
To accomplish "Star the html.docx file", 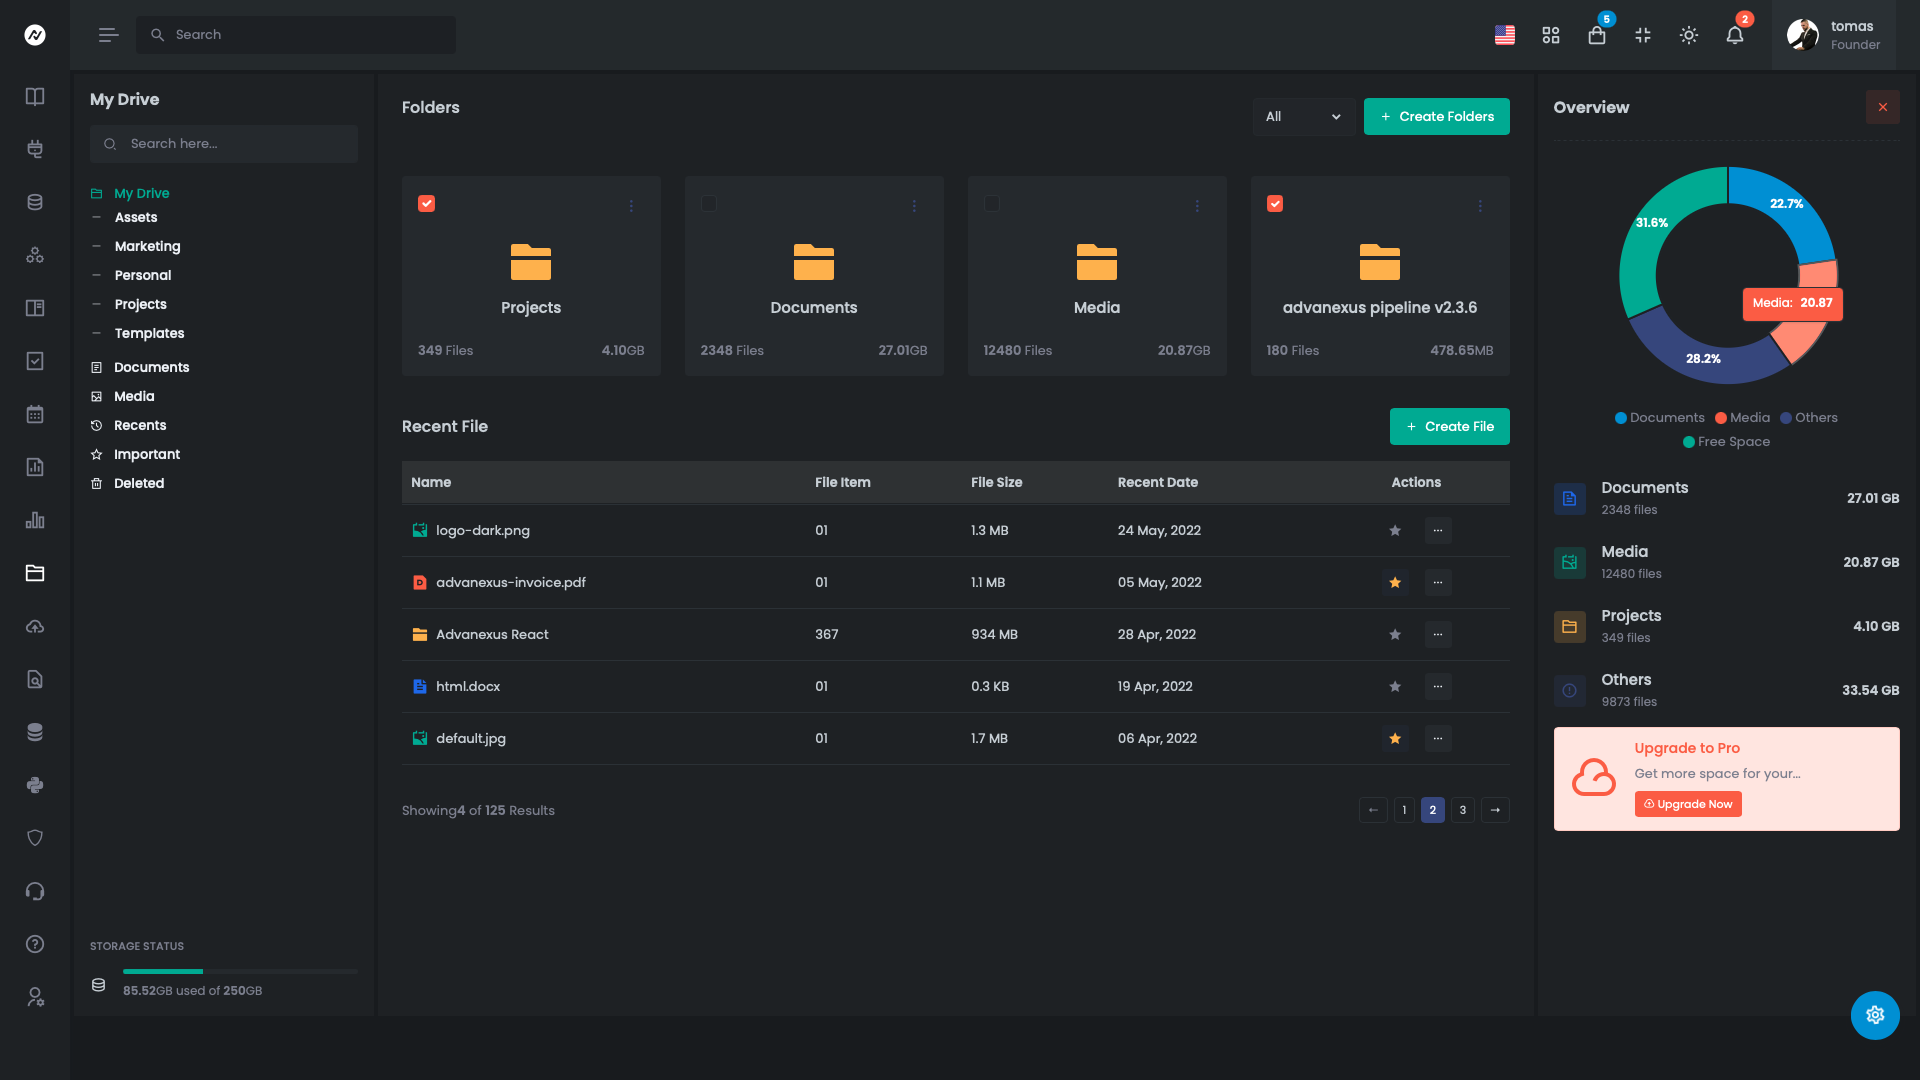I will tap(1395, 686).
